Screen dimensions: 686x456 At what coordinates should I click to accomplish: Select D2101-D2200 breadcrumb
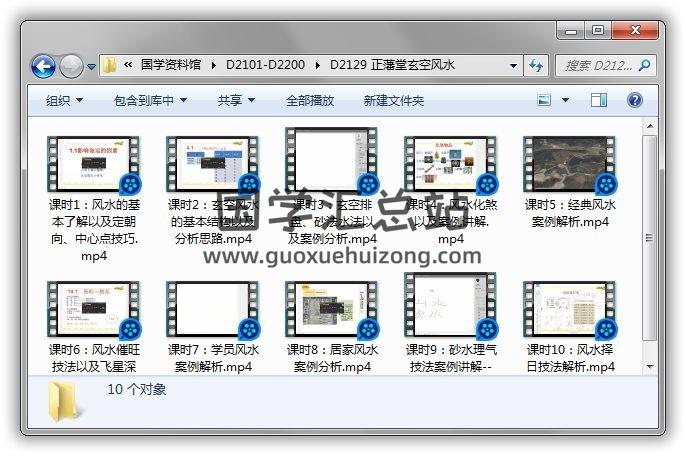pyautogui.click(x=265, y=65)
